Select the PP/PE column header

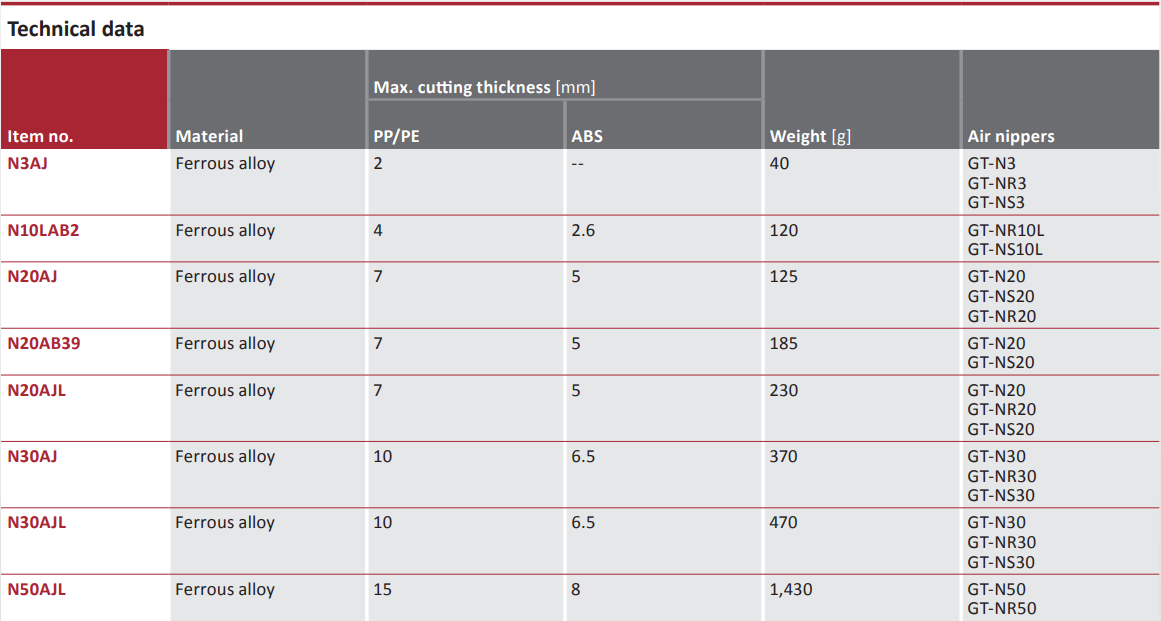tap(396, 136)
